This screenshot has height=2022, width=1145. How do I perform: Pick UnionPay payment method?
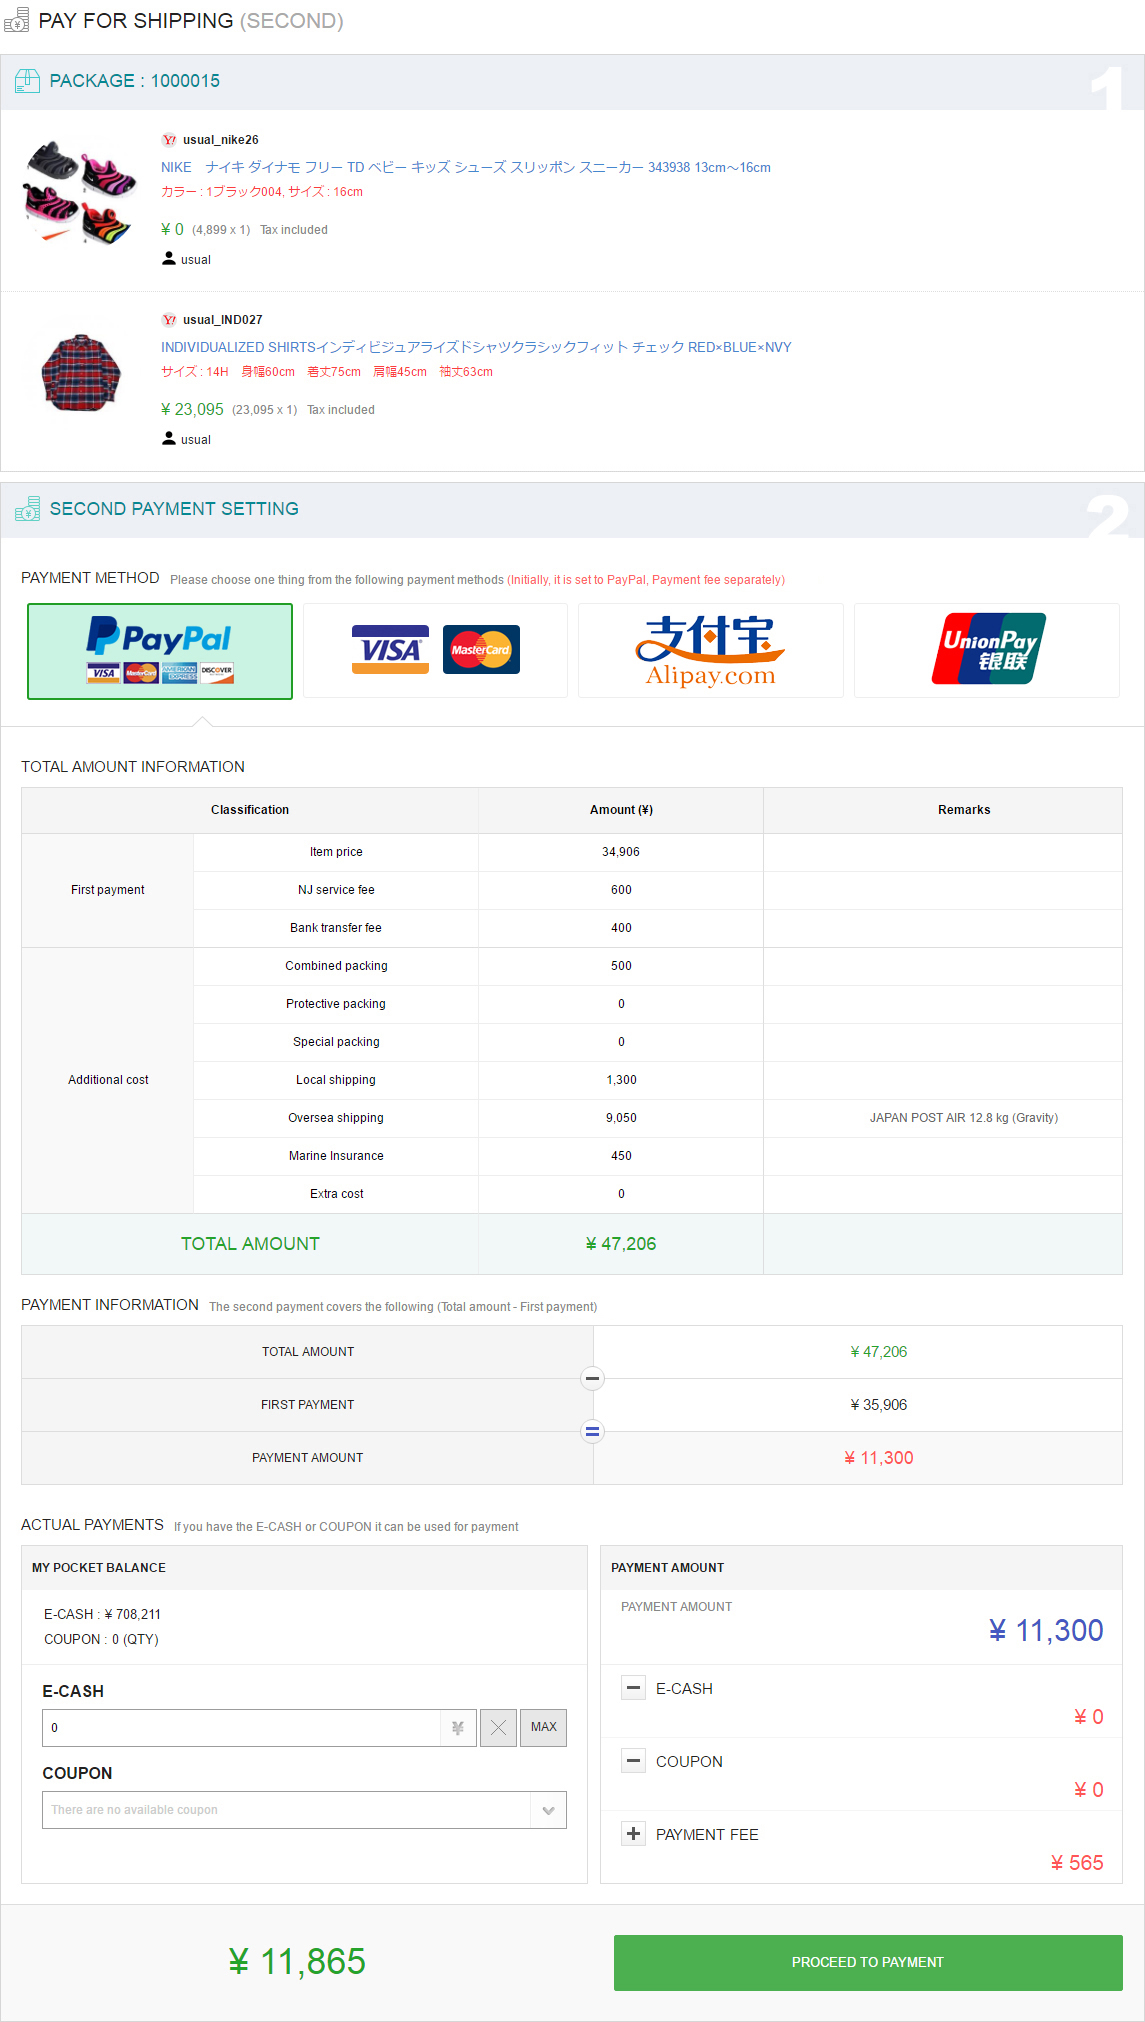pos(987,650)
